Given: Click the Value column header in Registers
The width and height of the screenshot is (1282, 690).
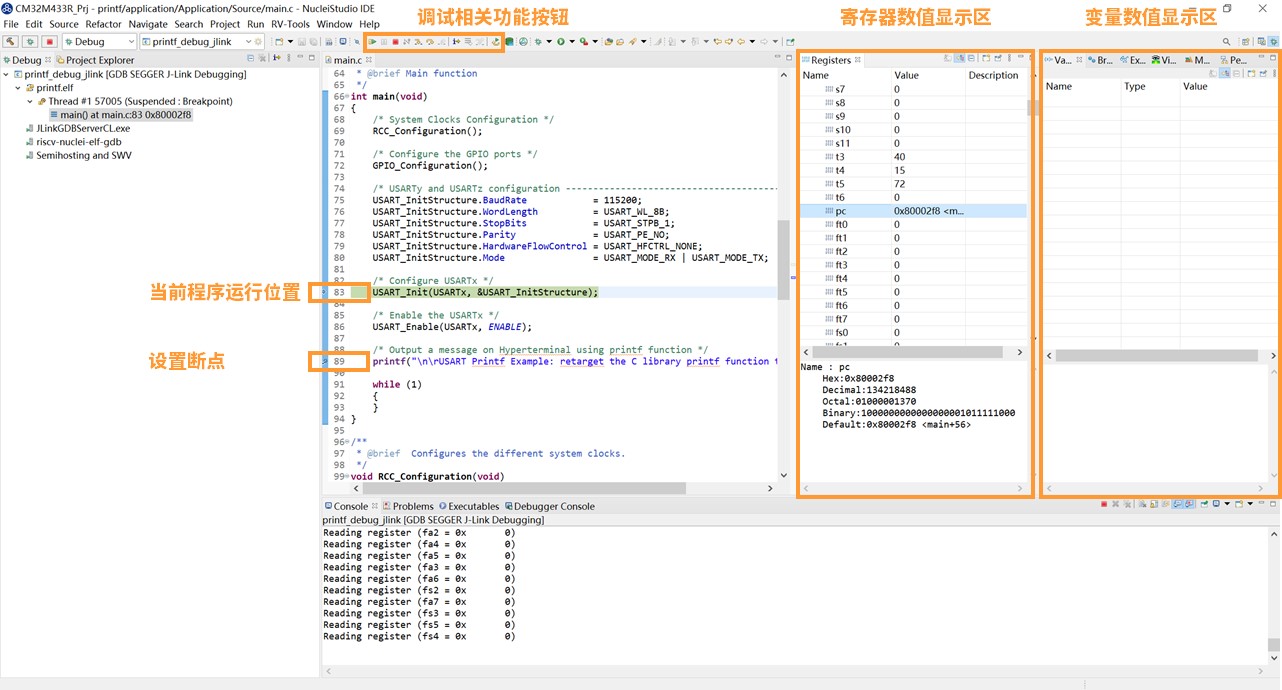Looking at the screenshot, I should (928, 75).
